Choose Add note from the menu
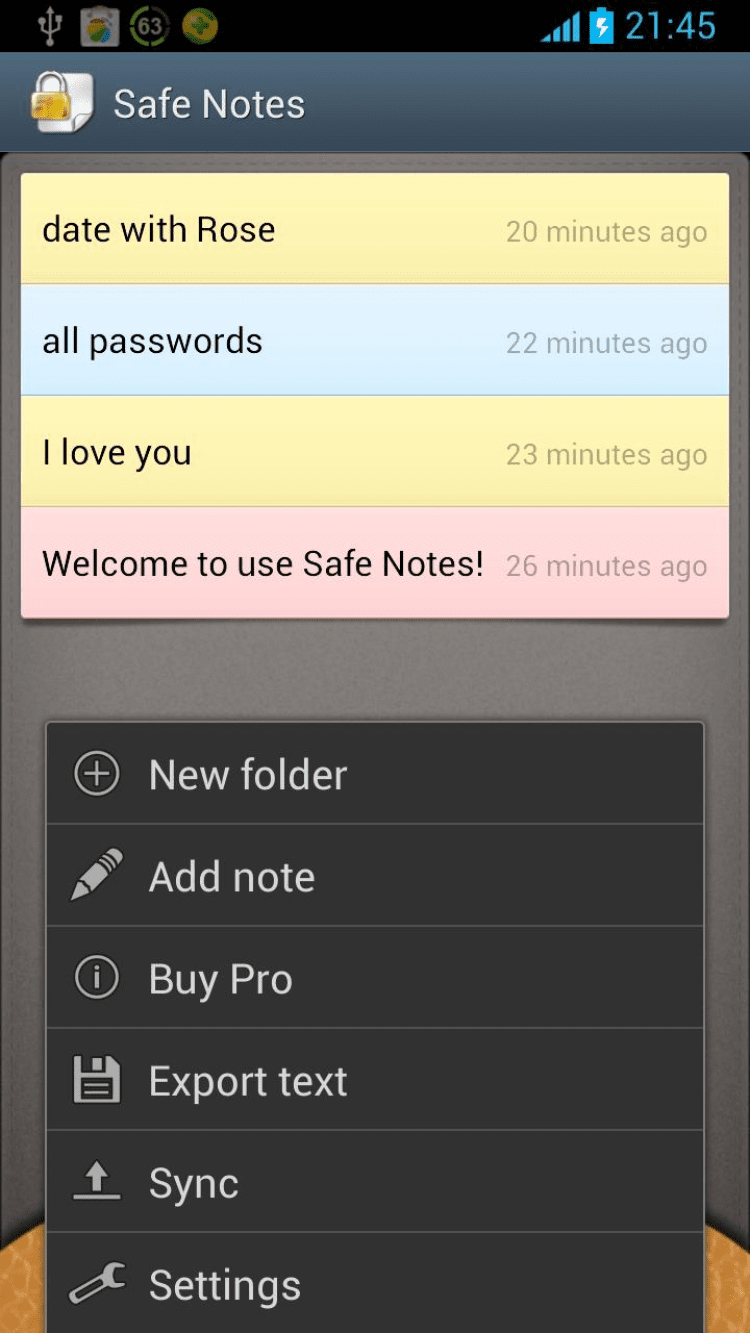The image size is (750, 1333). 375,876
